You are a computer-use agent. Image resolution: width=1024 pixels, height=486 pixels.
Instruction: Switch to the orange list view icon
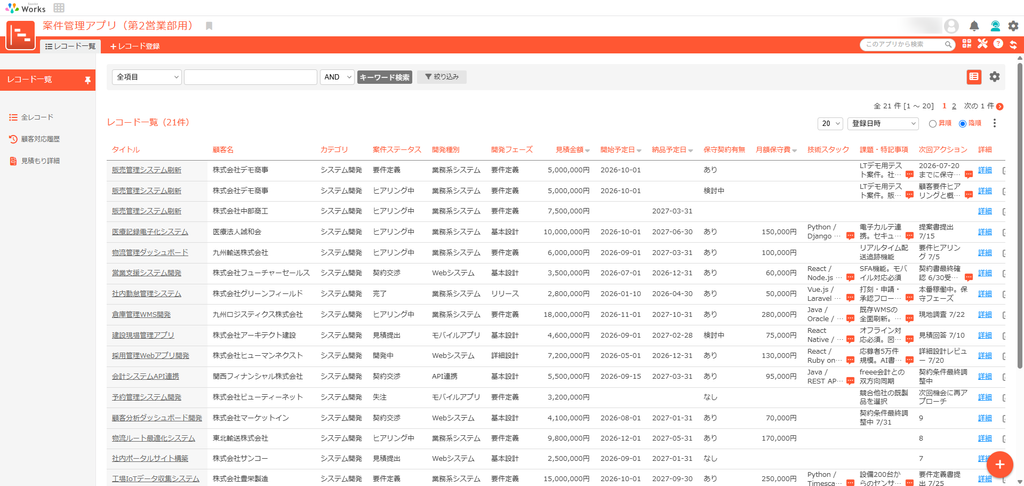coord(974,76)
